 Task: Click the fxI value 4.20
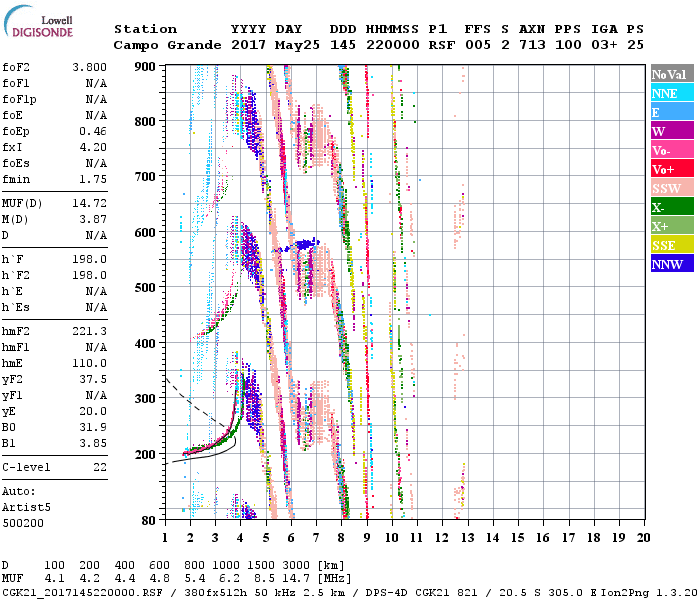[x=93, y=147]
